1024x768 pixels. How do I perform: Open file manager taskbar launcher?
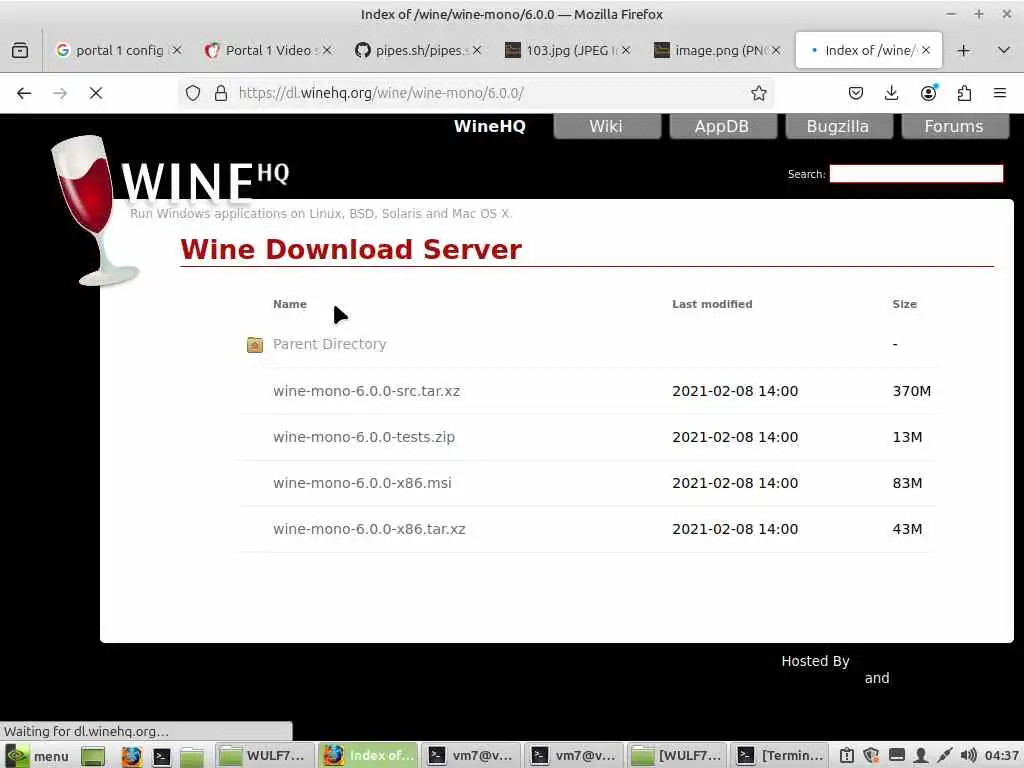(192, 756)
